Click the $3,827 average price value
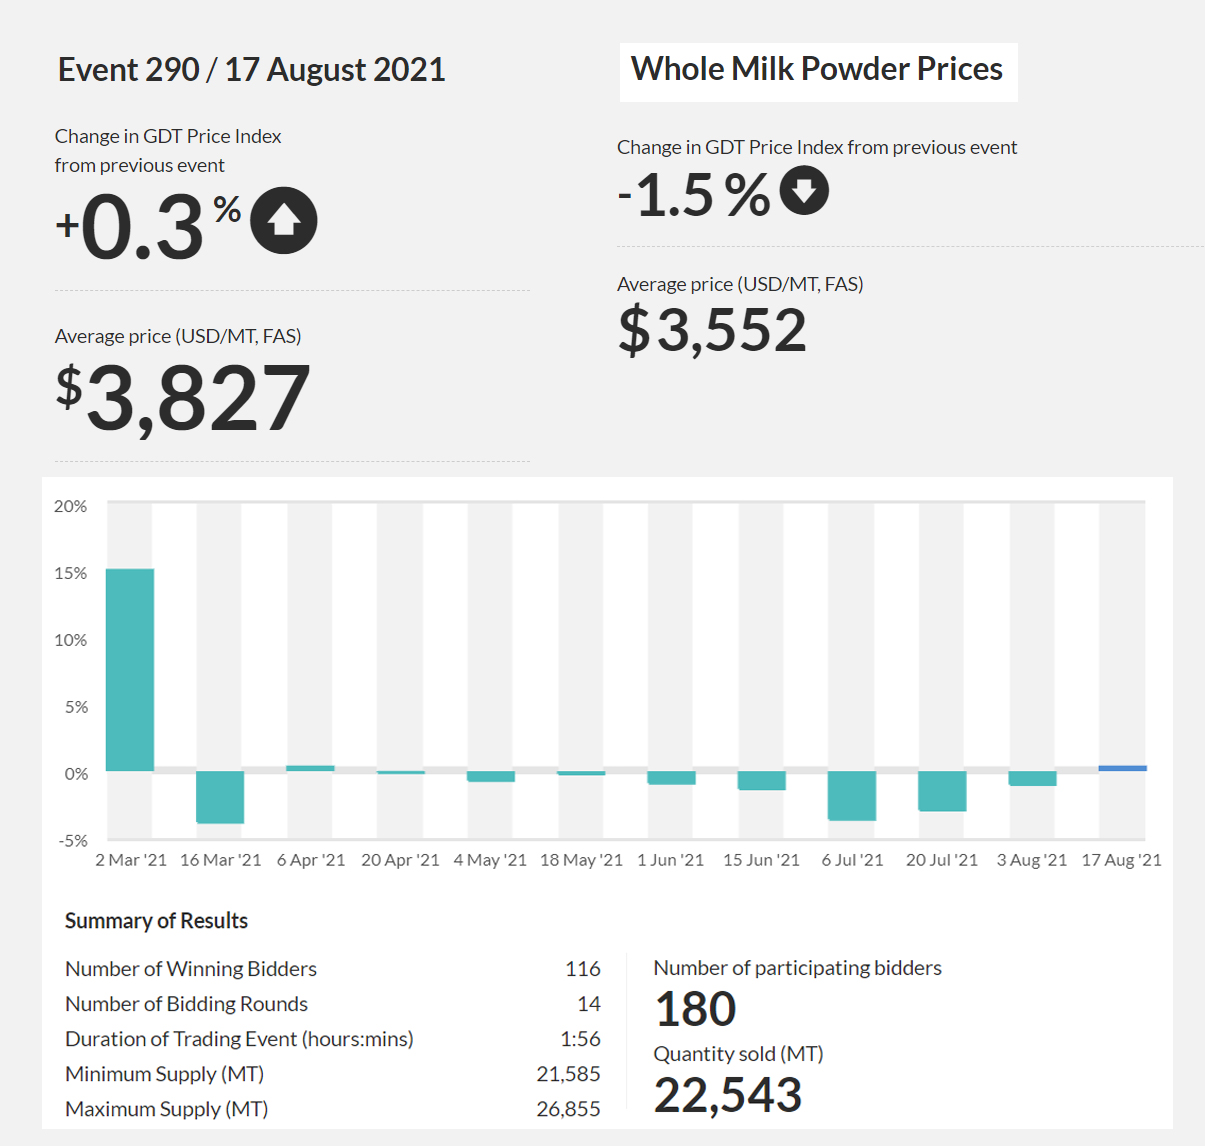Screen dimensions: 1205x1146 point(183,398)
